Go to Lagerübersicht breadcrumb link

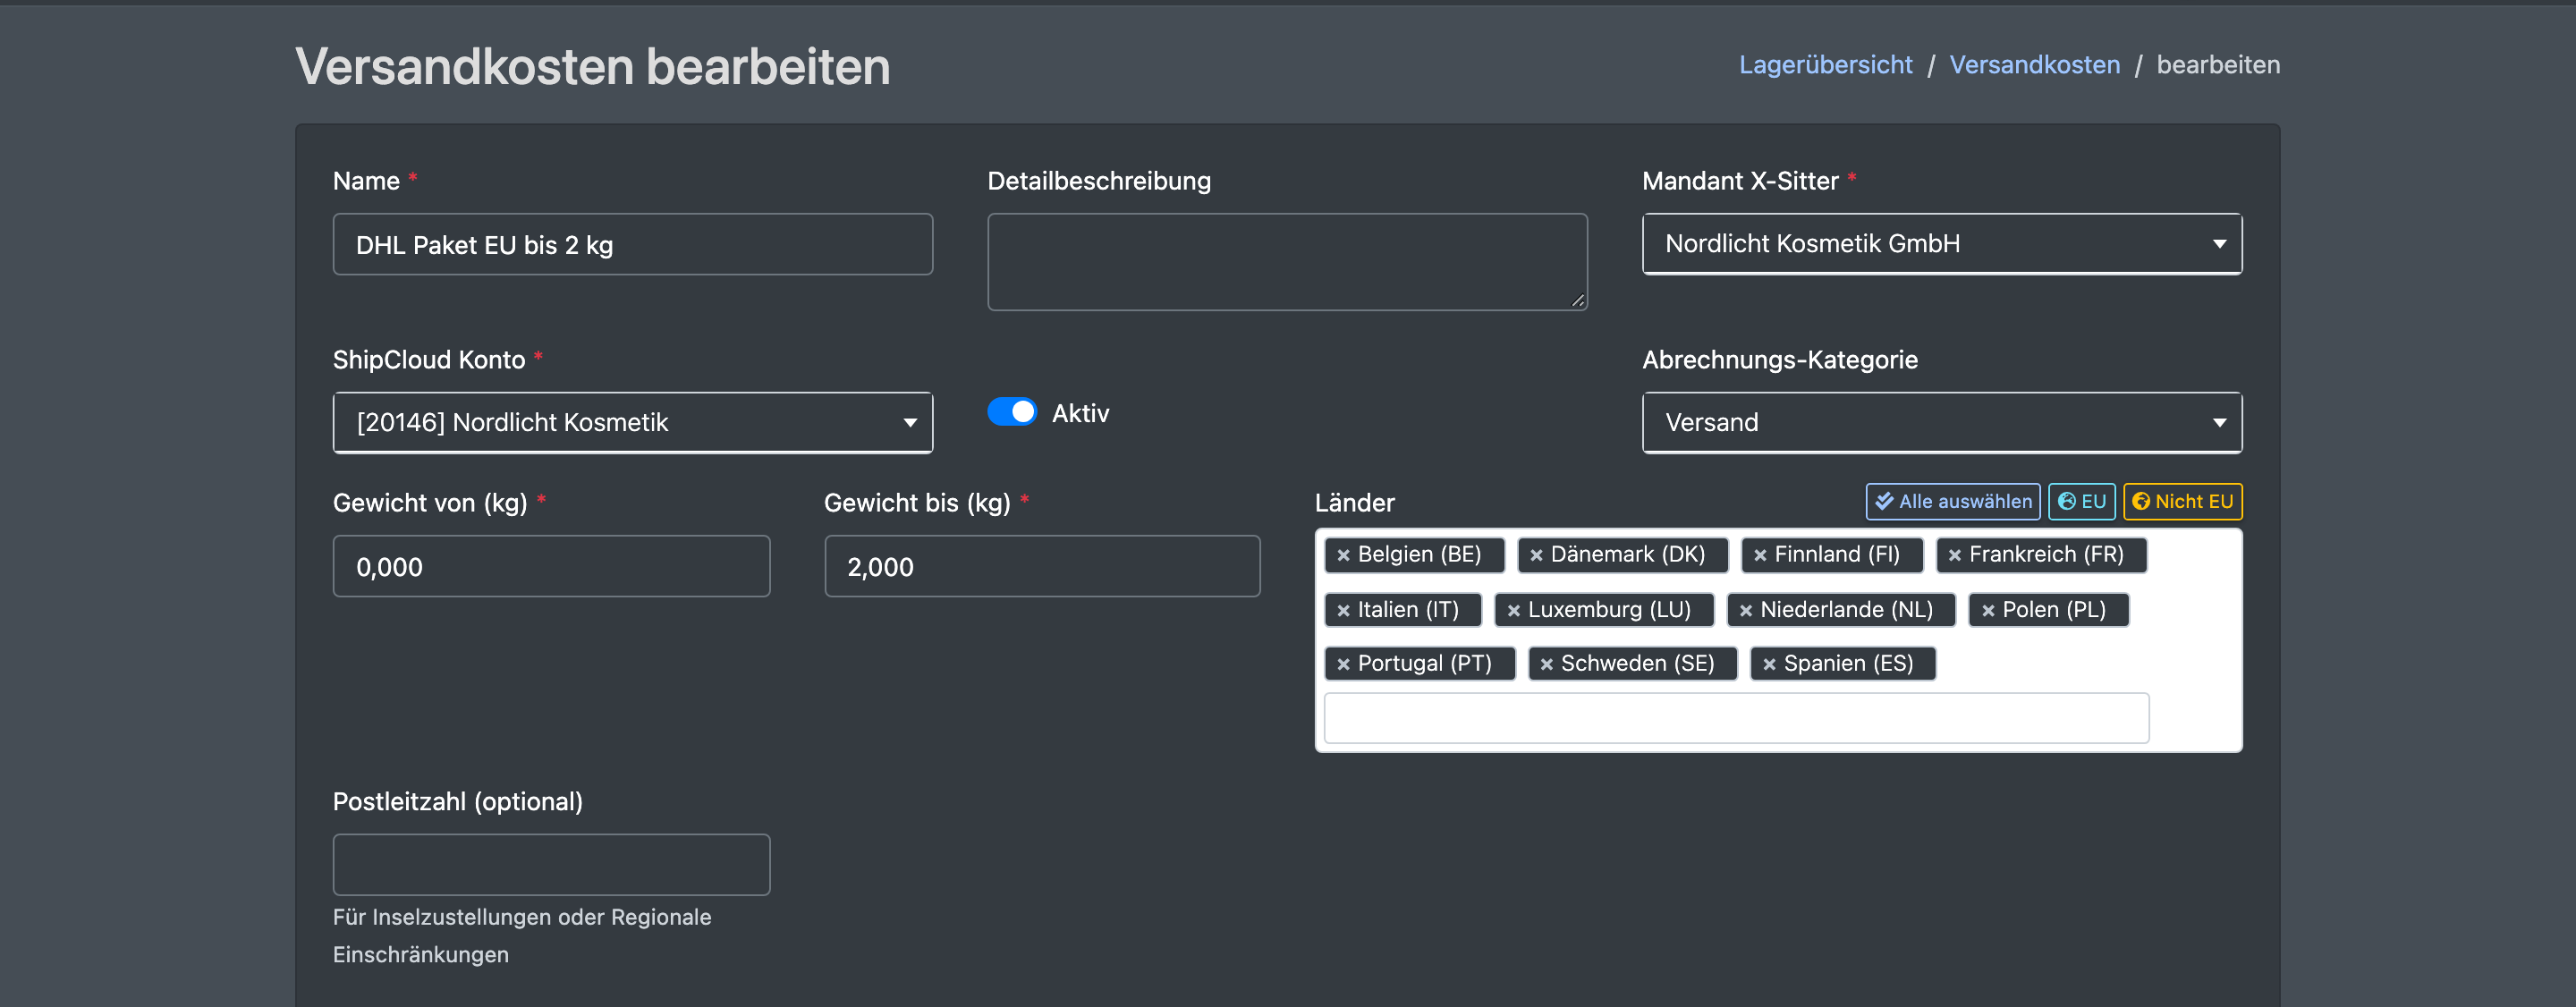[1825, 65]
